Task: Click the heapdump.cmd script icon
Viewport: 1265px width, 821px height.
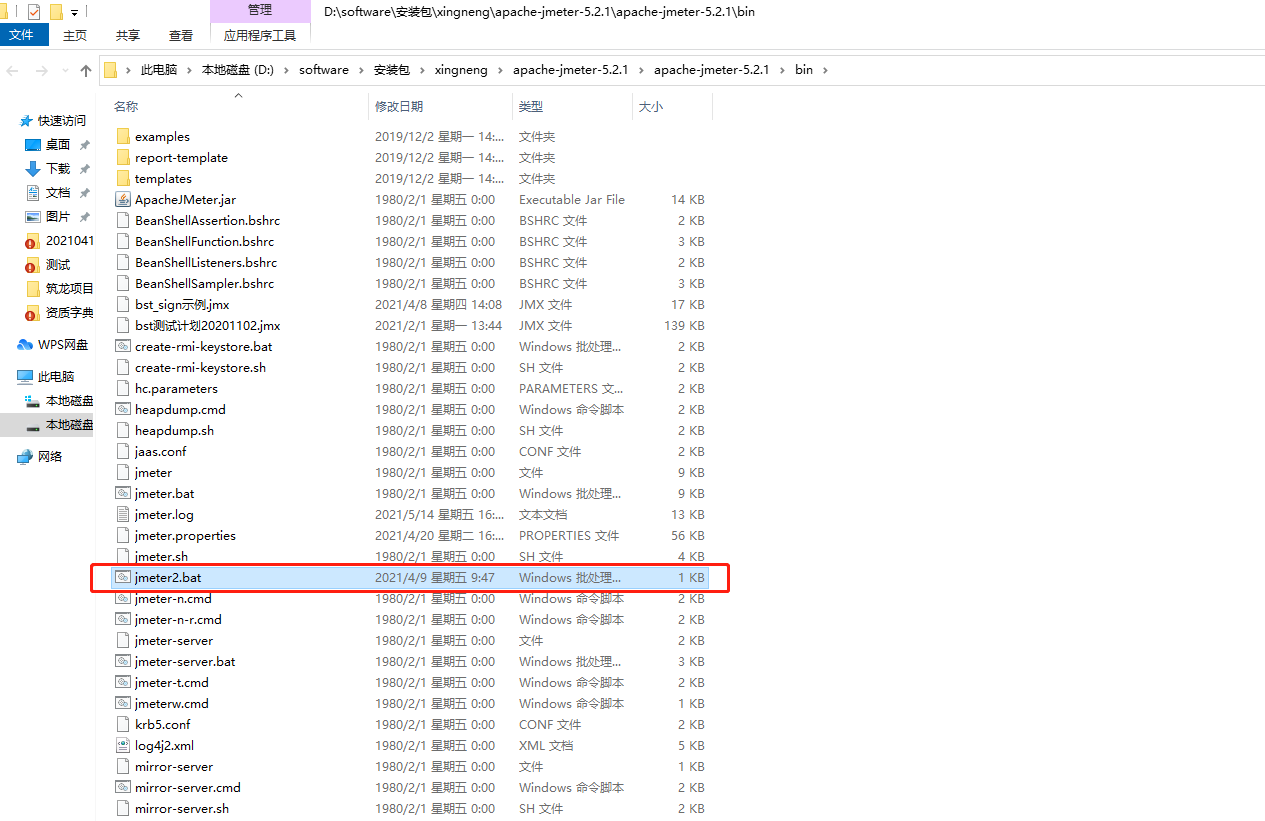Action: (x=124, y=409)
